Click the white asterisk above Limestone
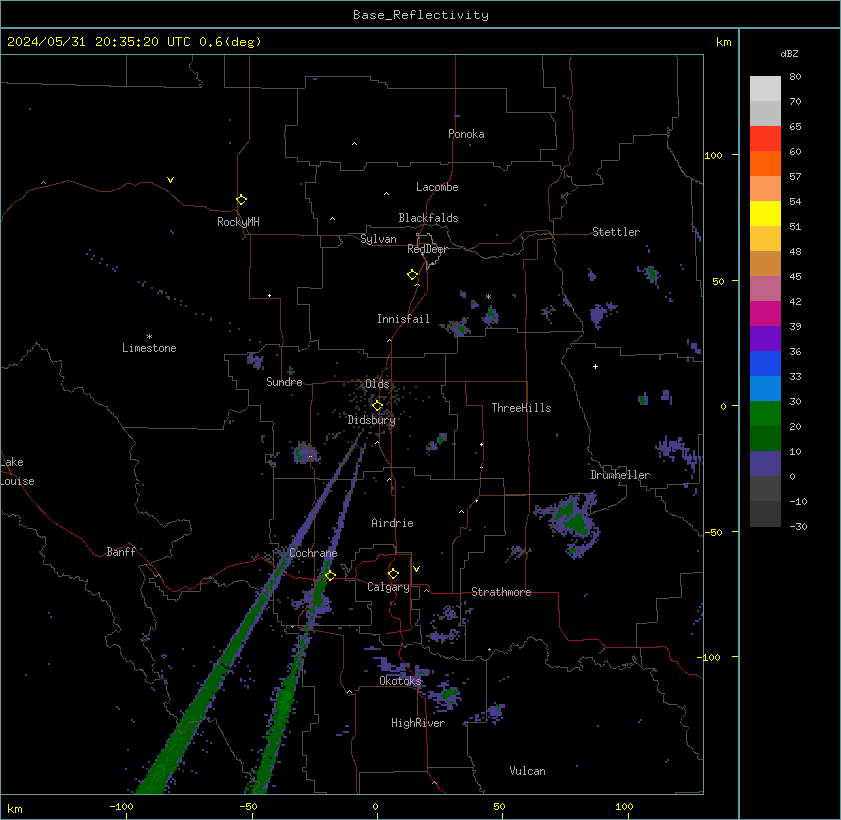 coord(149,337)
